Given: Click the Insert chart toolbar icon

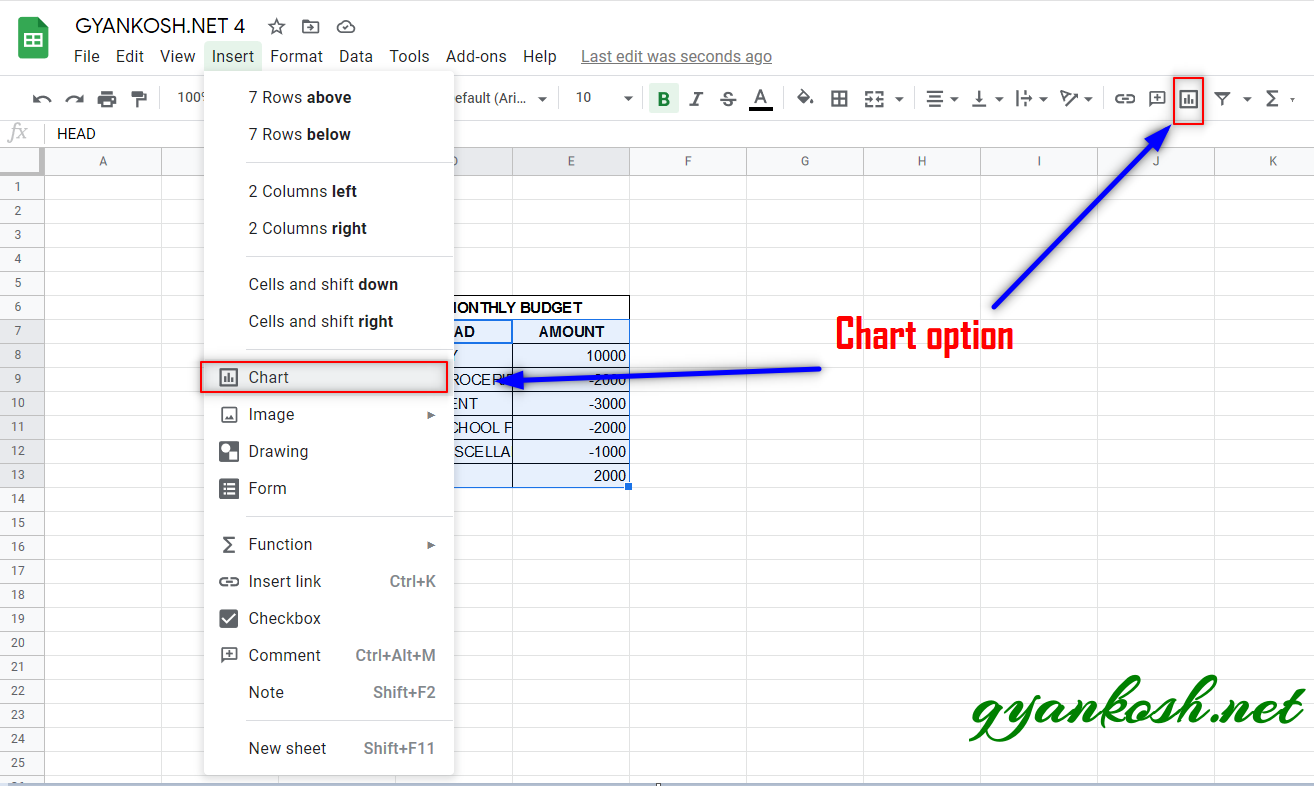Looking at the screenshot, I should [x=1188, y=99].
